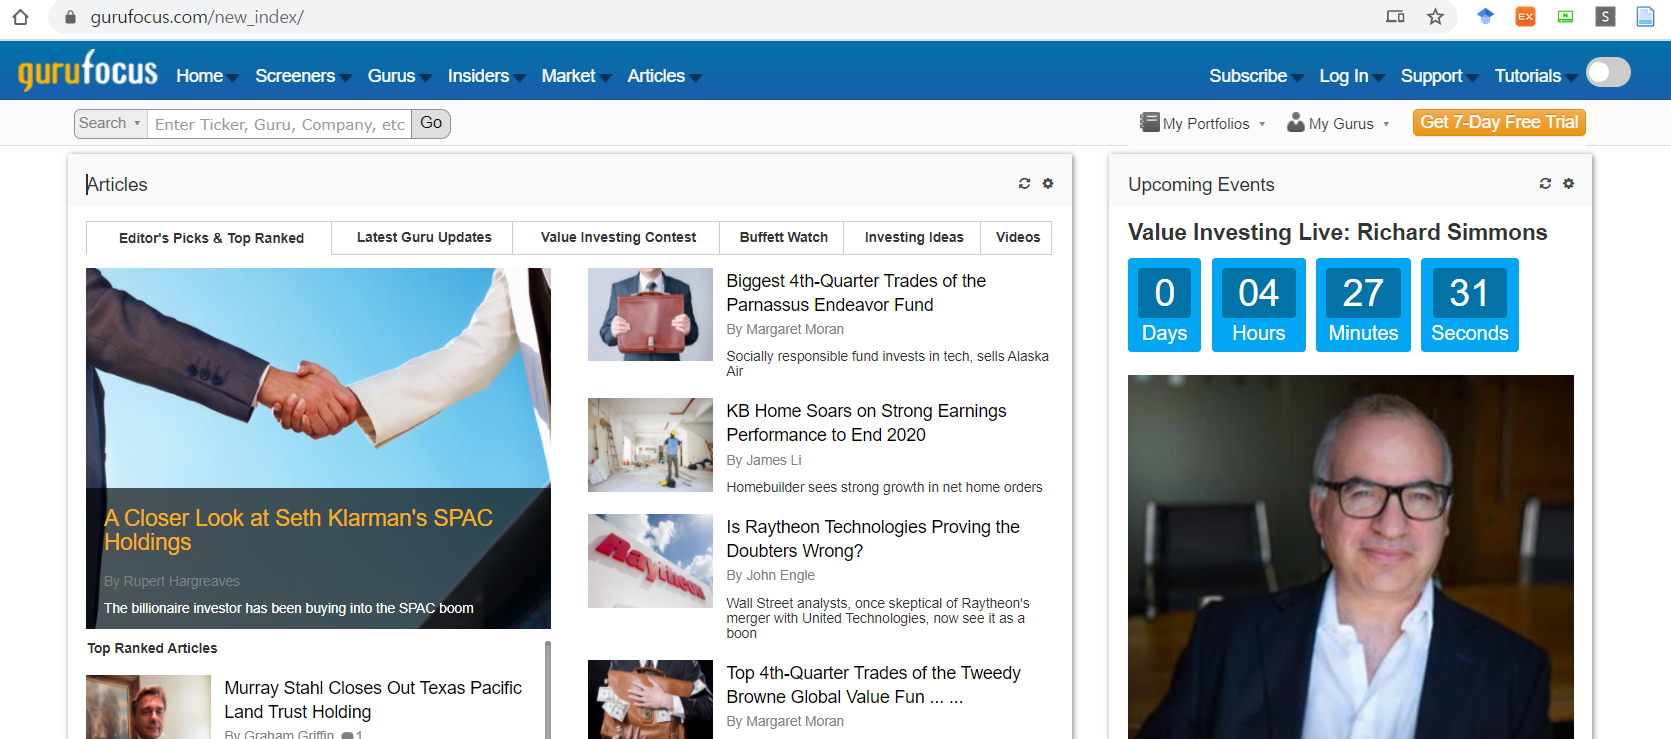
Task: View site security lock icon
Action: 70,17
